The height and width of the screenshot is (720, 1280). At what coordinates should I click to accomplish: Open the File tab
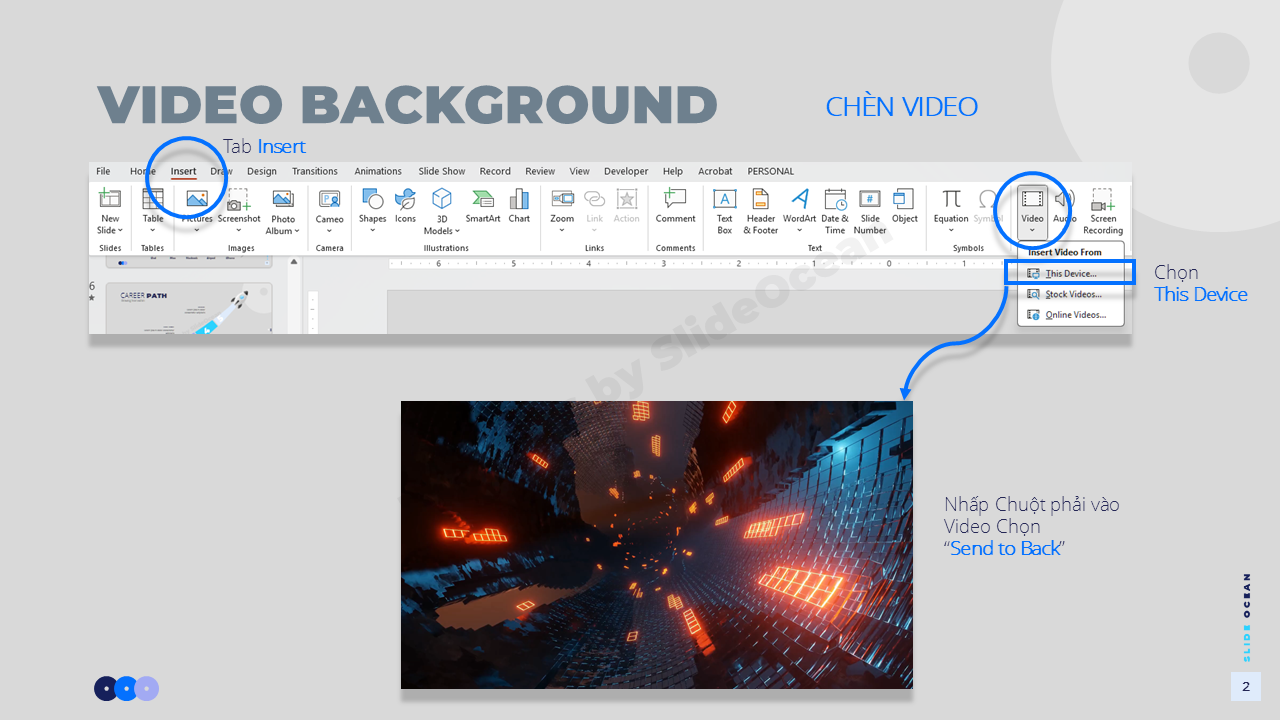point(103,171)
